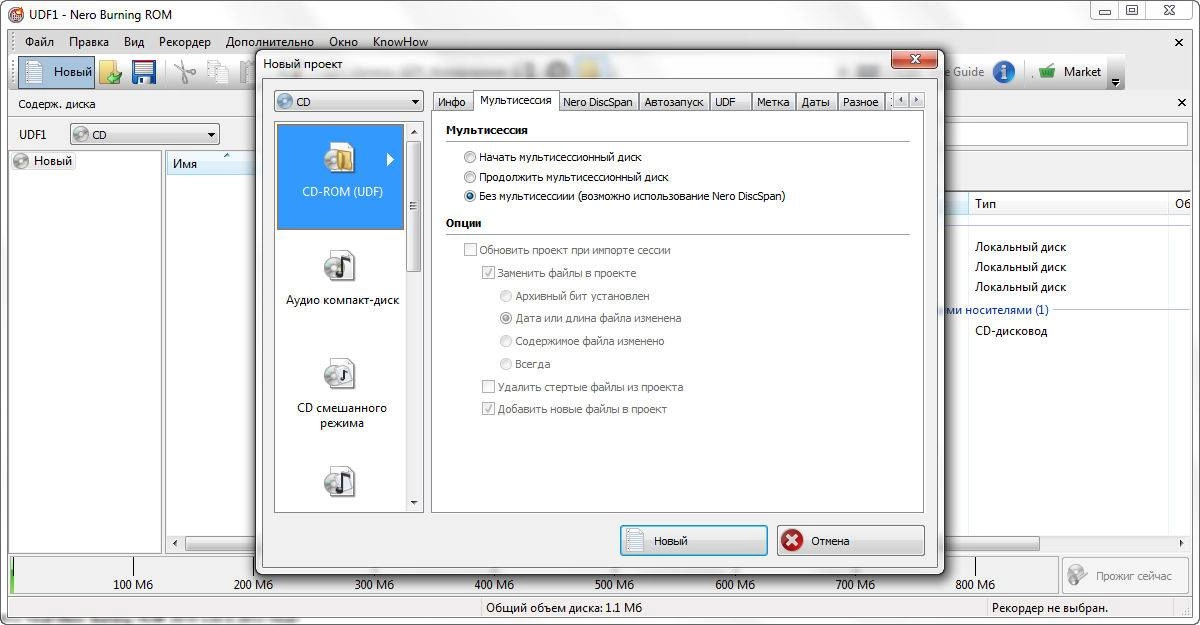The image size is (1200, 625).
Task: Click the Nero app icon in the title bar
Action: pyautogui.click(x=14, y=14)
